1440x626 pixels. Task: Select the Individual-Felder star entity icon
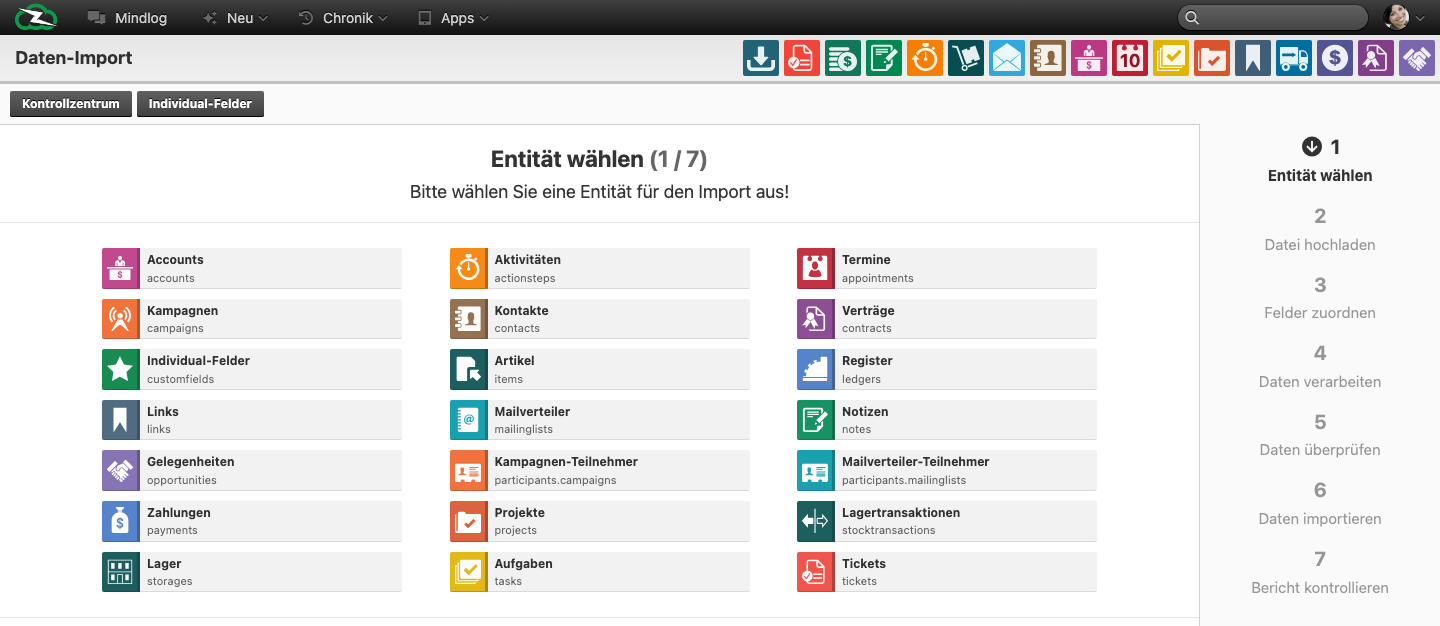pyautogui.click(x=121, y=369)
